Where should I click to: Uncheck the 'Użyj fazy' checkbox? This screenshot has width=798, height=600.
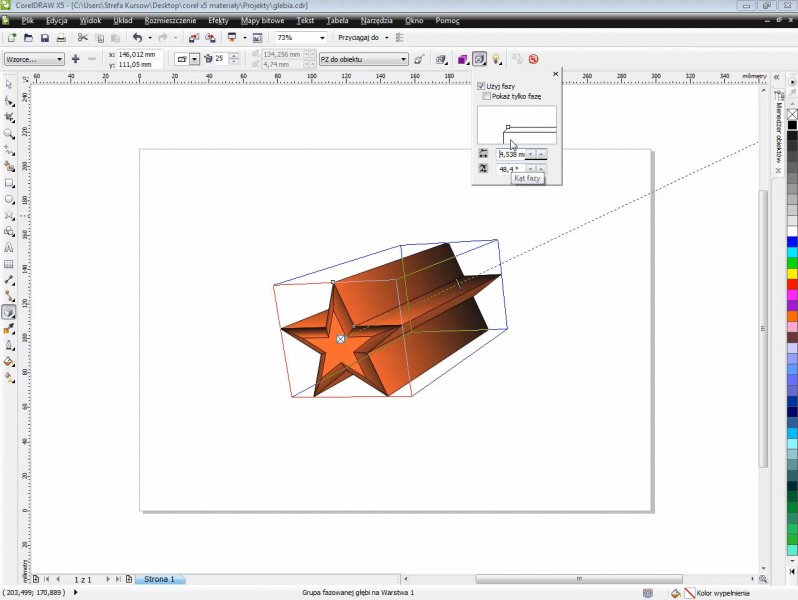[481, 87]
